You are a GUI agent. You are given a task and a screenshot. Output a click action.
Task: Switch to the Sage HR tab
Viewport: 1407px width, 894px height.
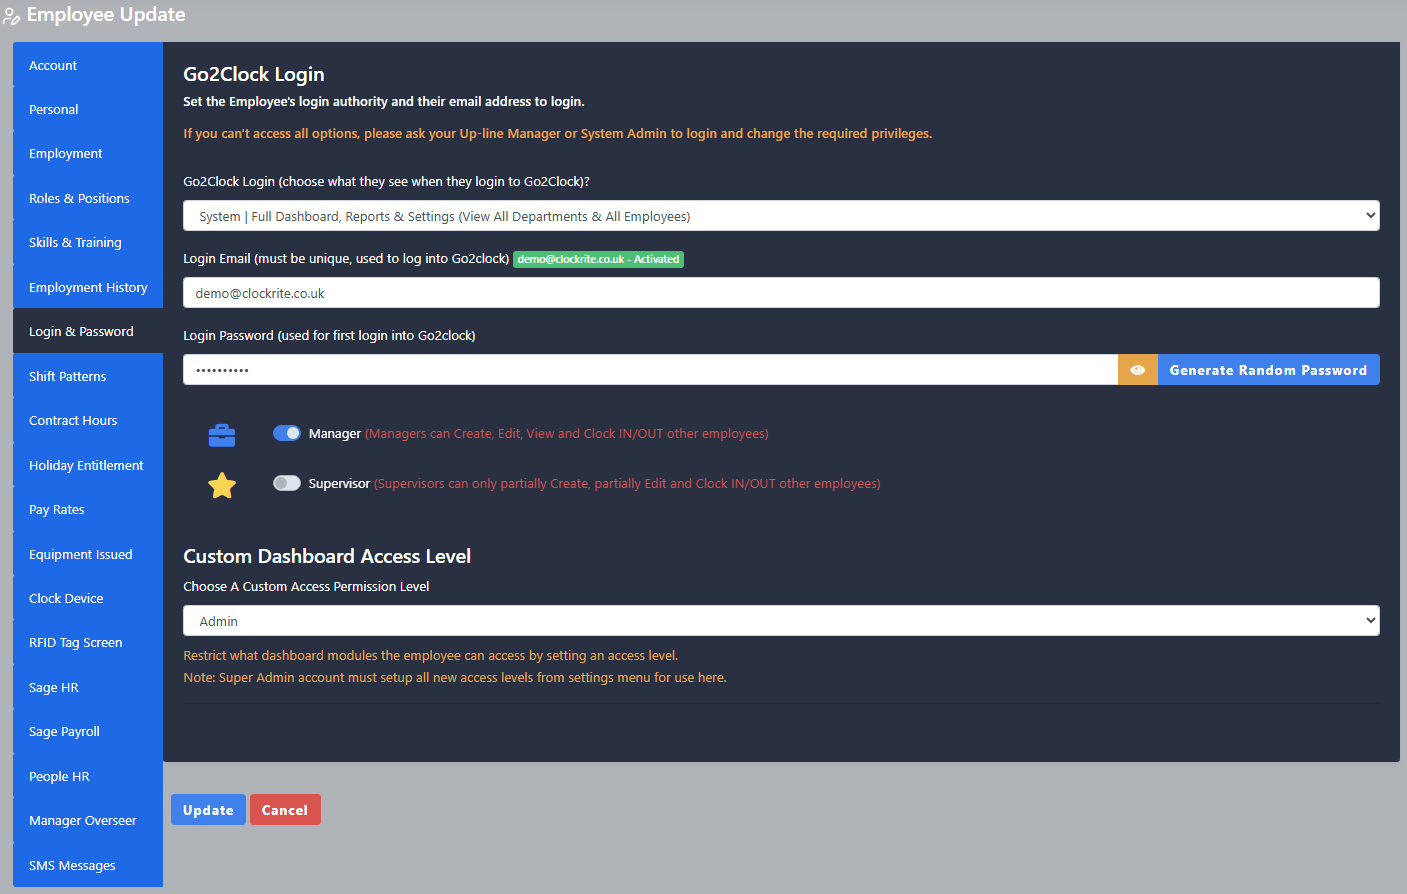88,687
